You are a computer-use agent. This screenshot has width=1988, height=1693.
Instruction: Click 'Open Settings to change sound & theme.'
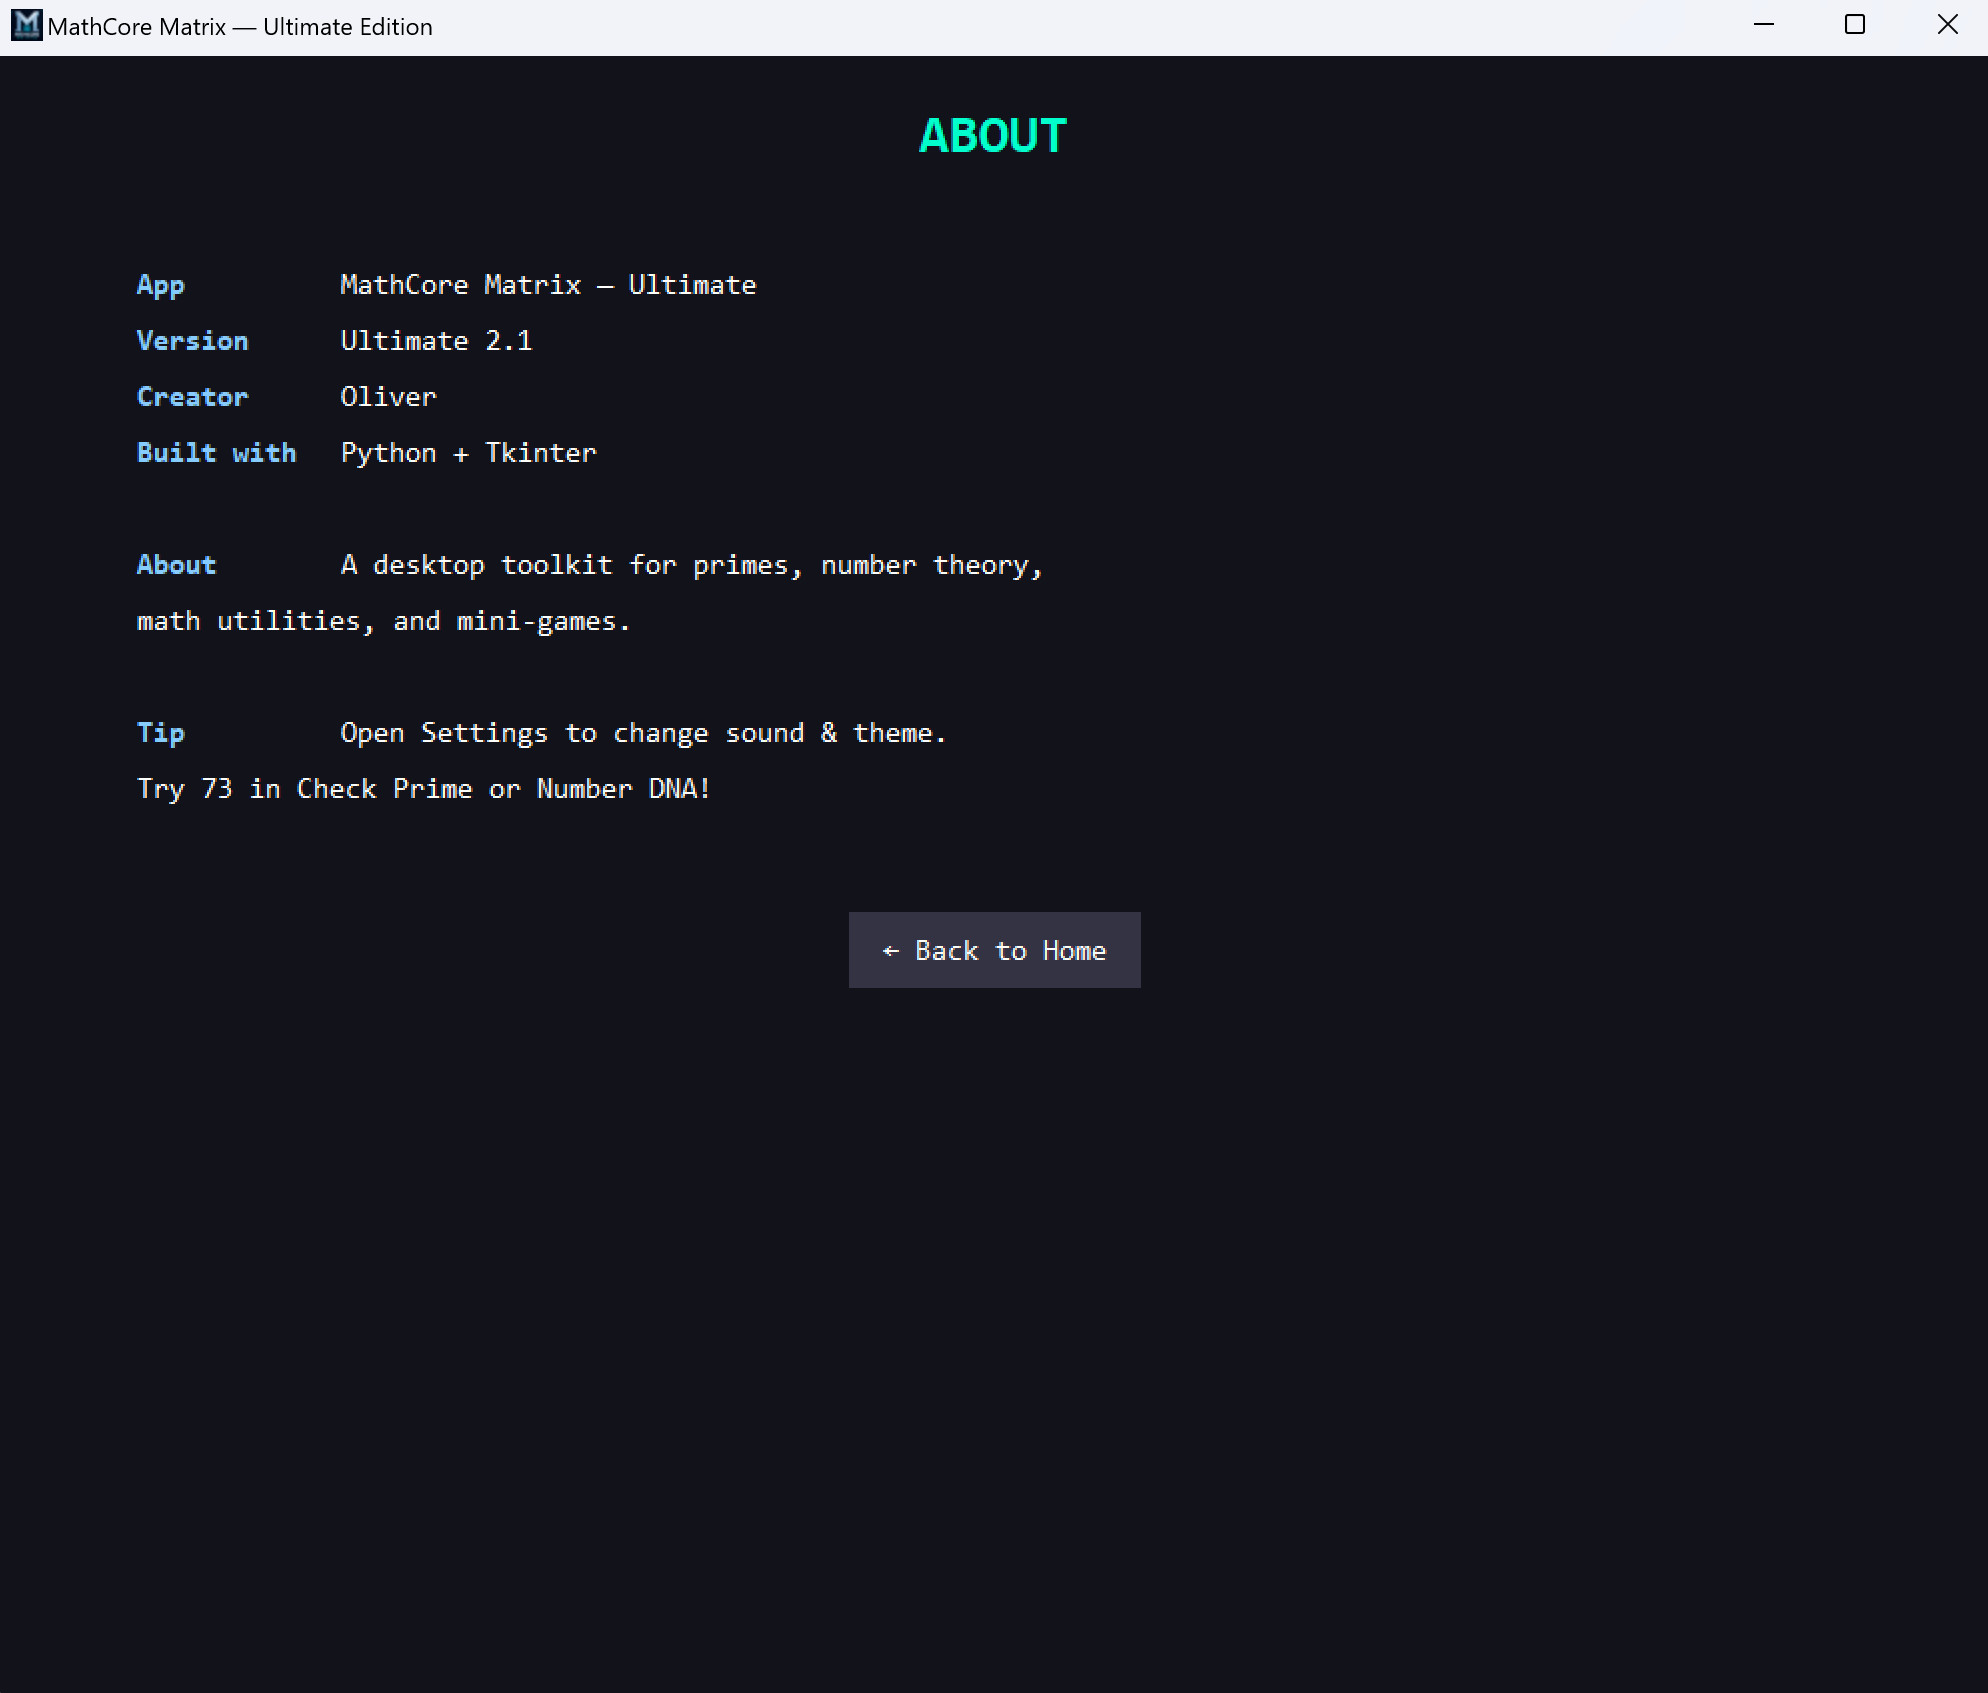[643, 734]
